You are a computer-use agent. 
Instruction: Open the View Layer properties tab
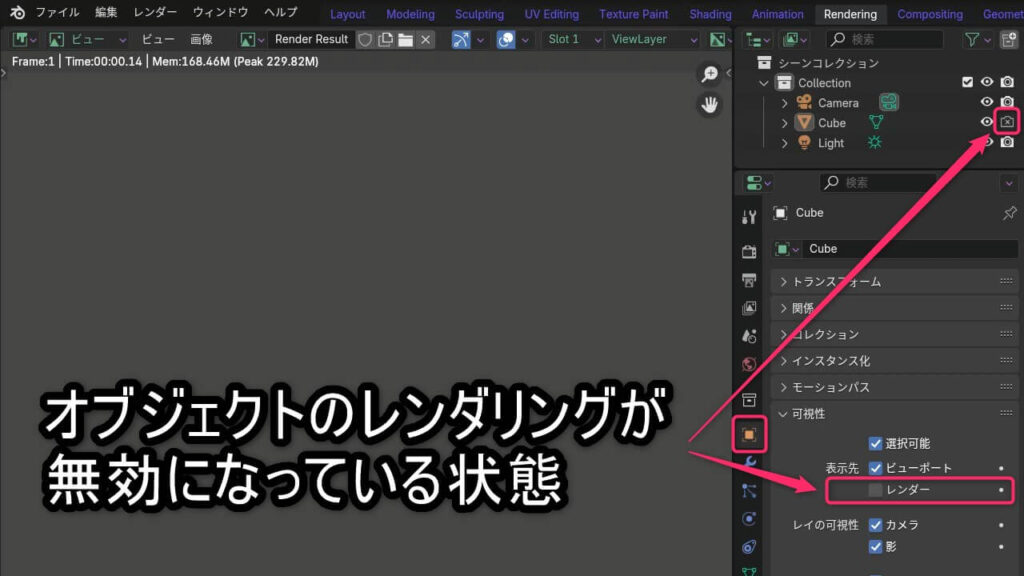(749, 308)
